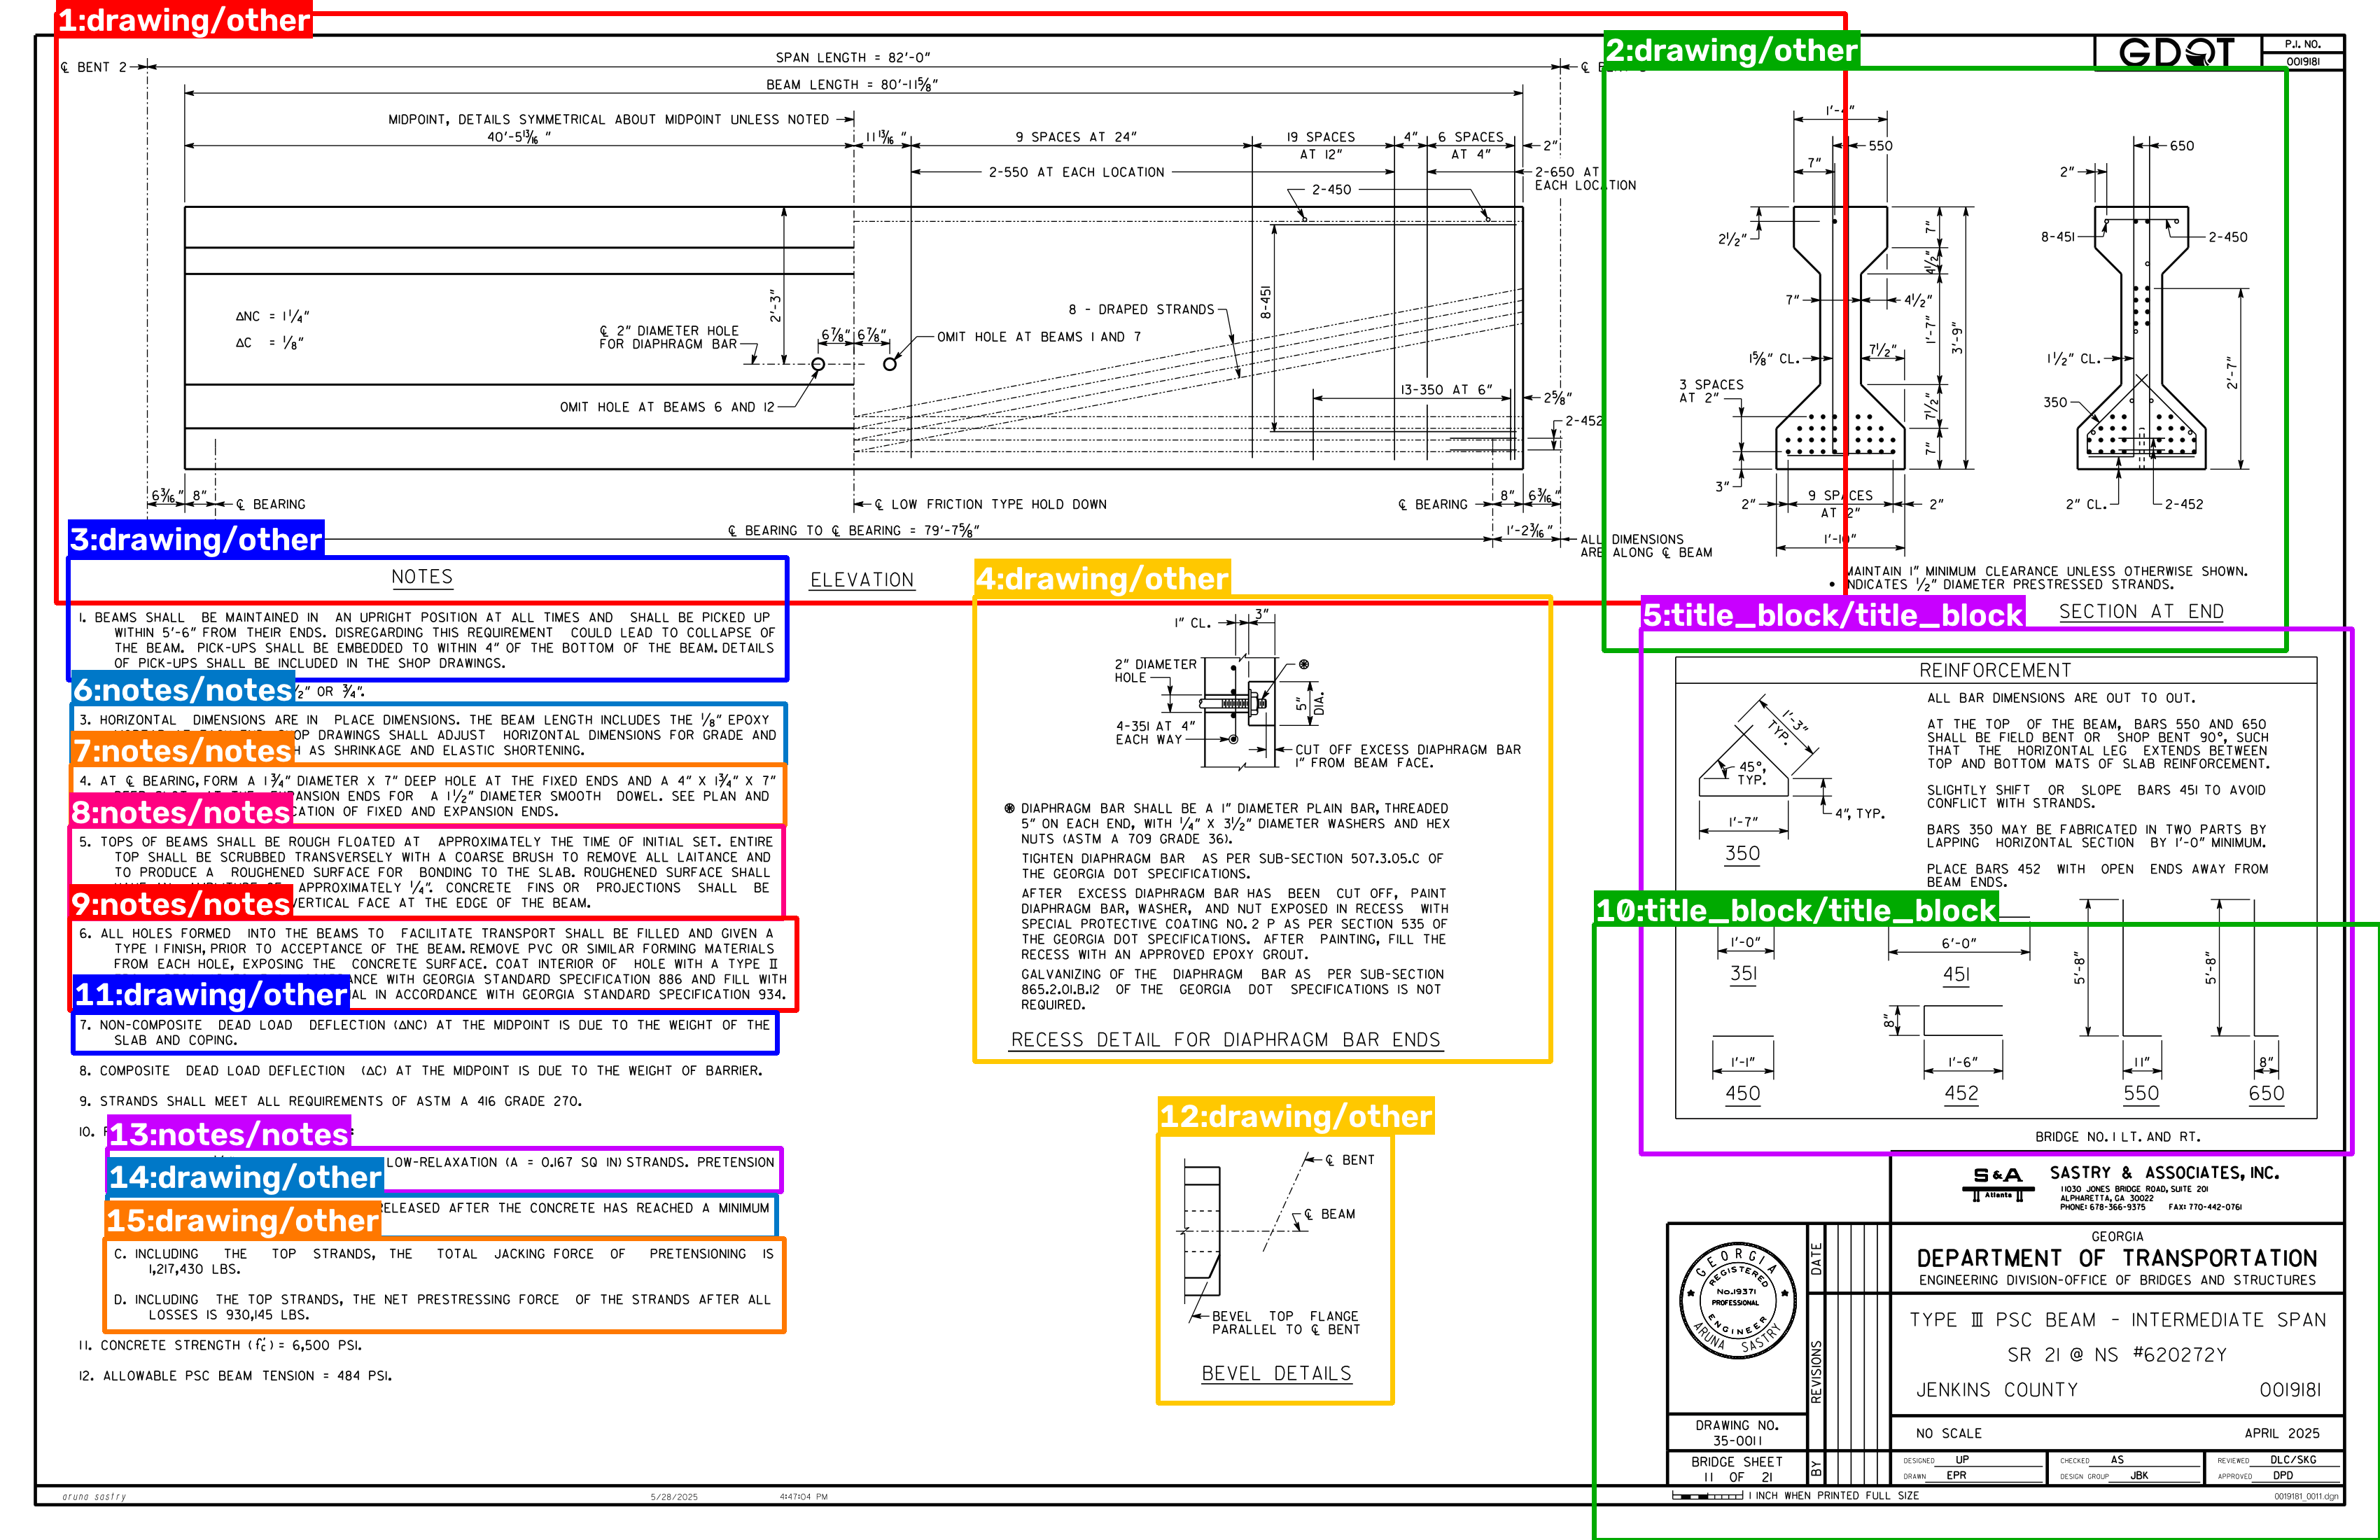Select 'ALL BAR DIMENSIONS ARE OUT TO OUT.'
2380x1540 pixels.
pyautogui.click(x=2061, y=698)
